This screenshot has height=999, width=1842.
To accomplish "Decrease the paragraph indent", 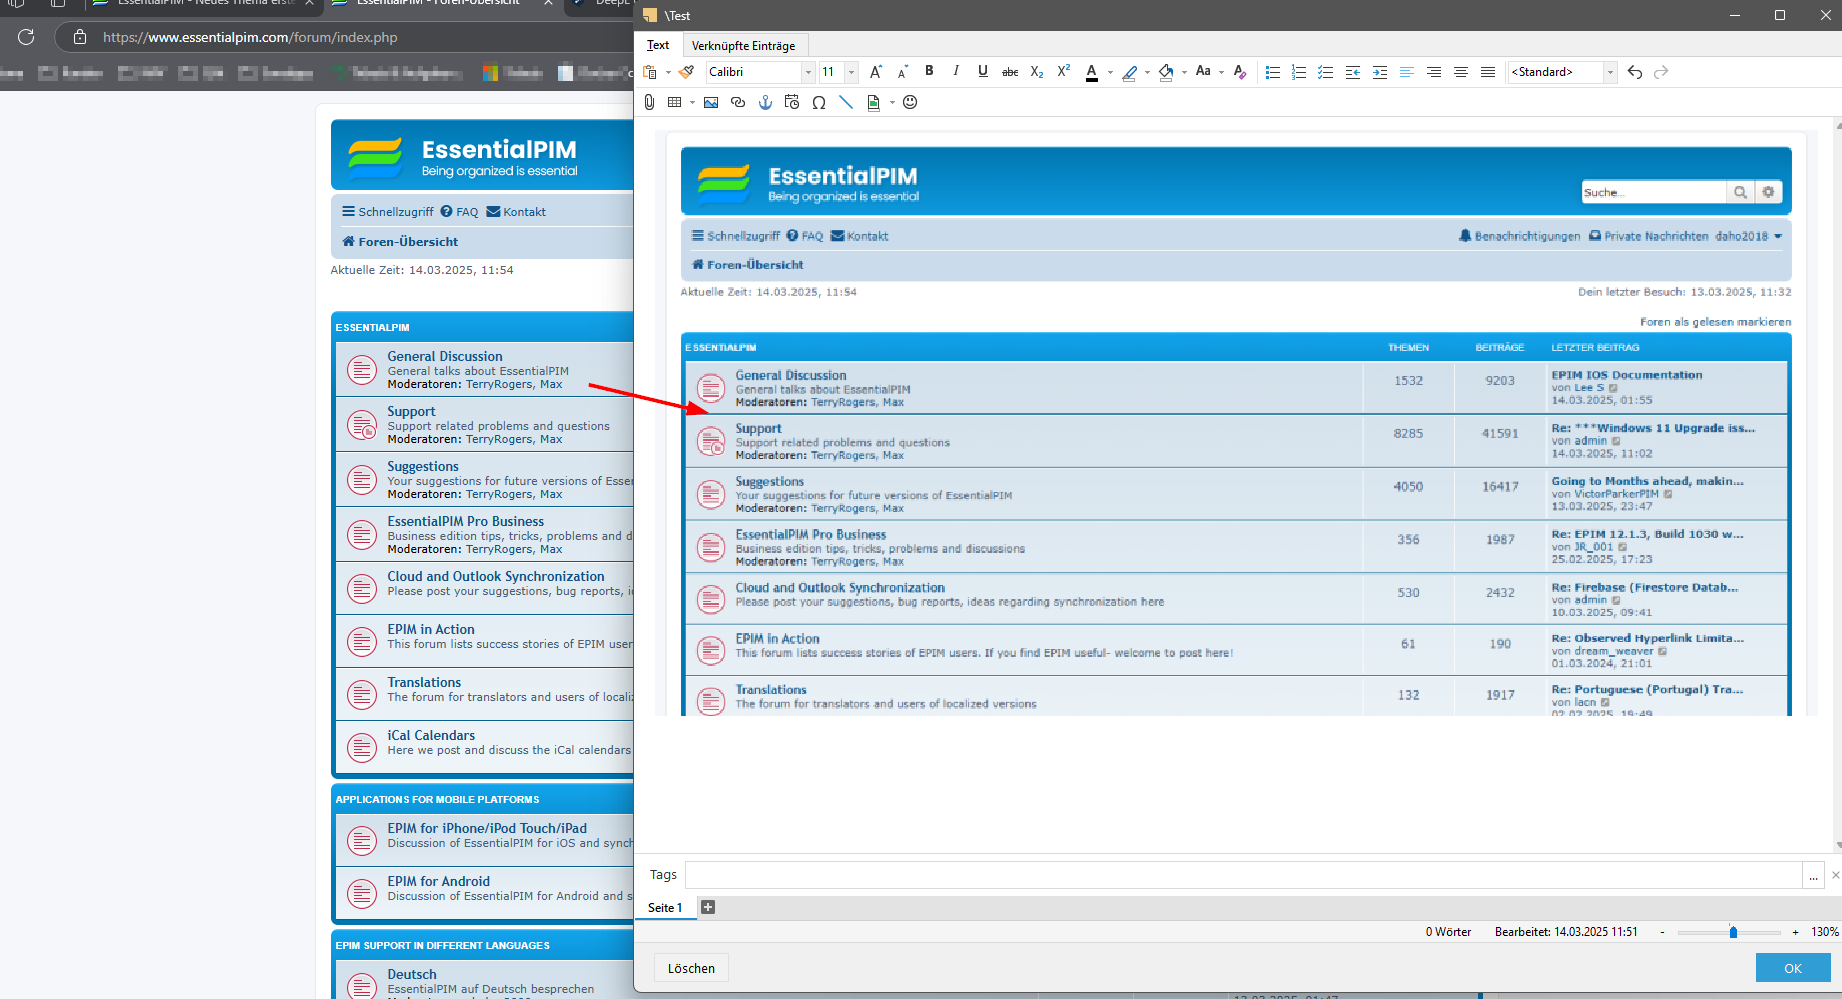I will 1353,72.
